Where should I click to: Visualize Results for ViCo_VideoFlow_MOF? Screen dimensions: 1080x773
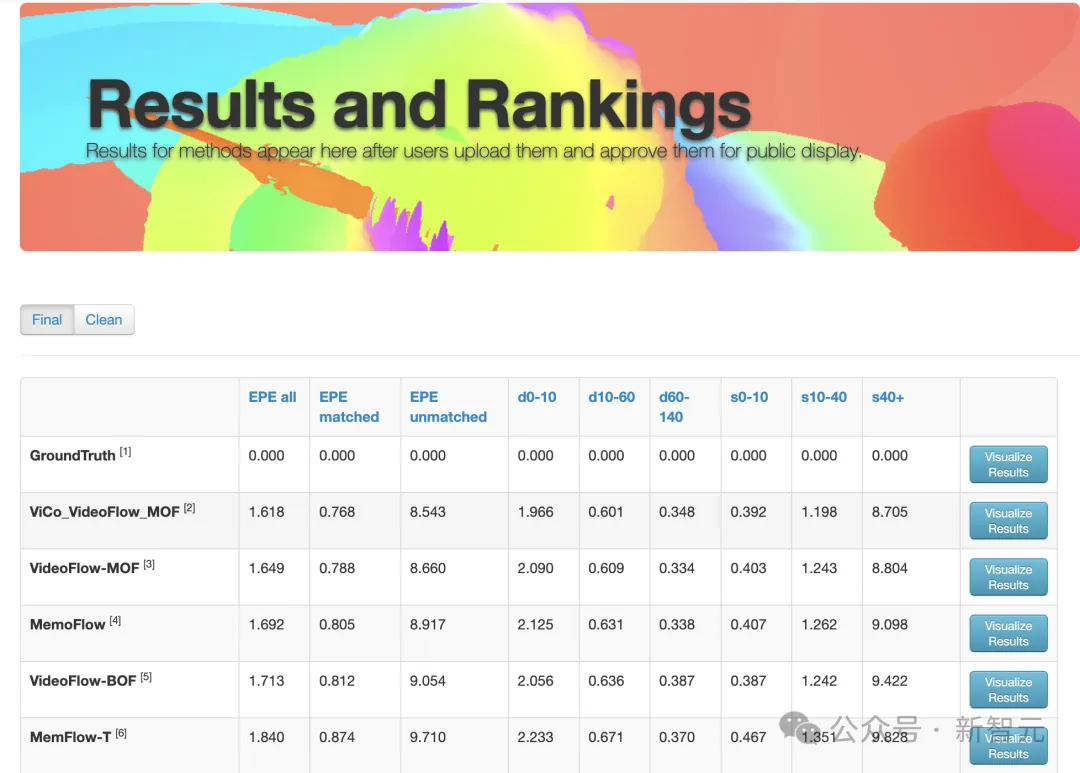coord(1008,521)
